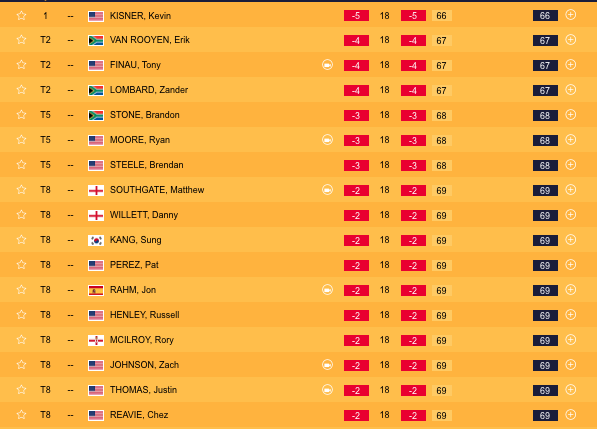The height and width of the screenshot is (429, 597).
Task: Click South Korea flag next to KANG, Sung
Action: [96, 240]
